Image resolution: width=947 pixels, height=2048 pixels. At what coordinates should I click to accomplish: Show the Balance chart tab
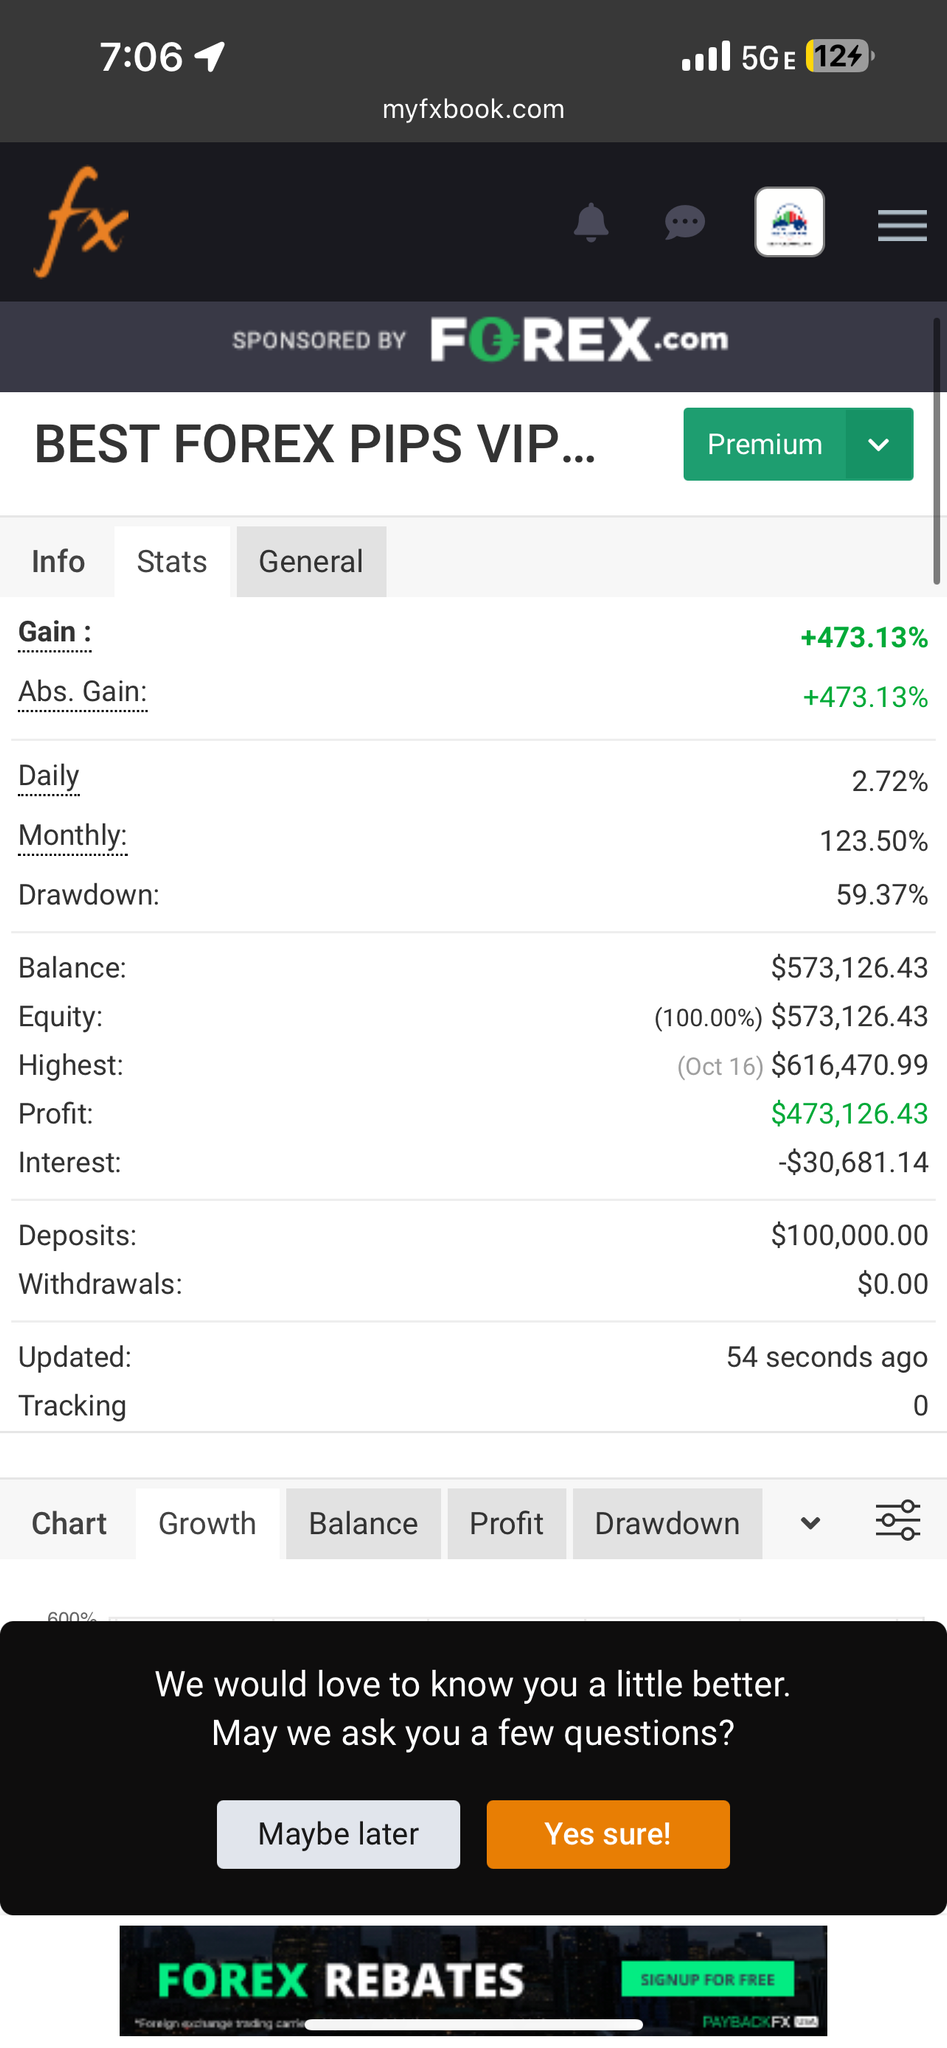pos(363,1523)
